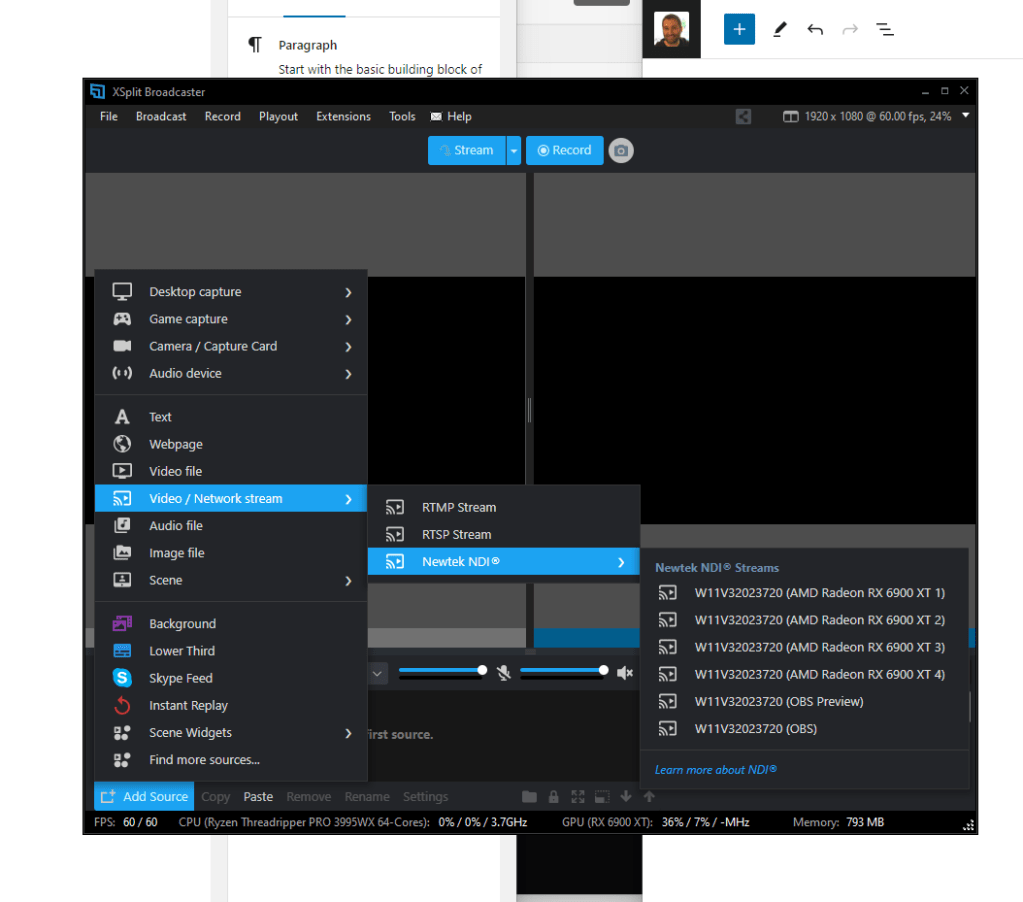The height and width of the screenshot is (902, 1023).
Task: Click the blue plus button in the editor toolbar
Action: click(739, 29)
